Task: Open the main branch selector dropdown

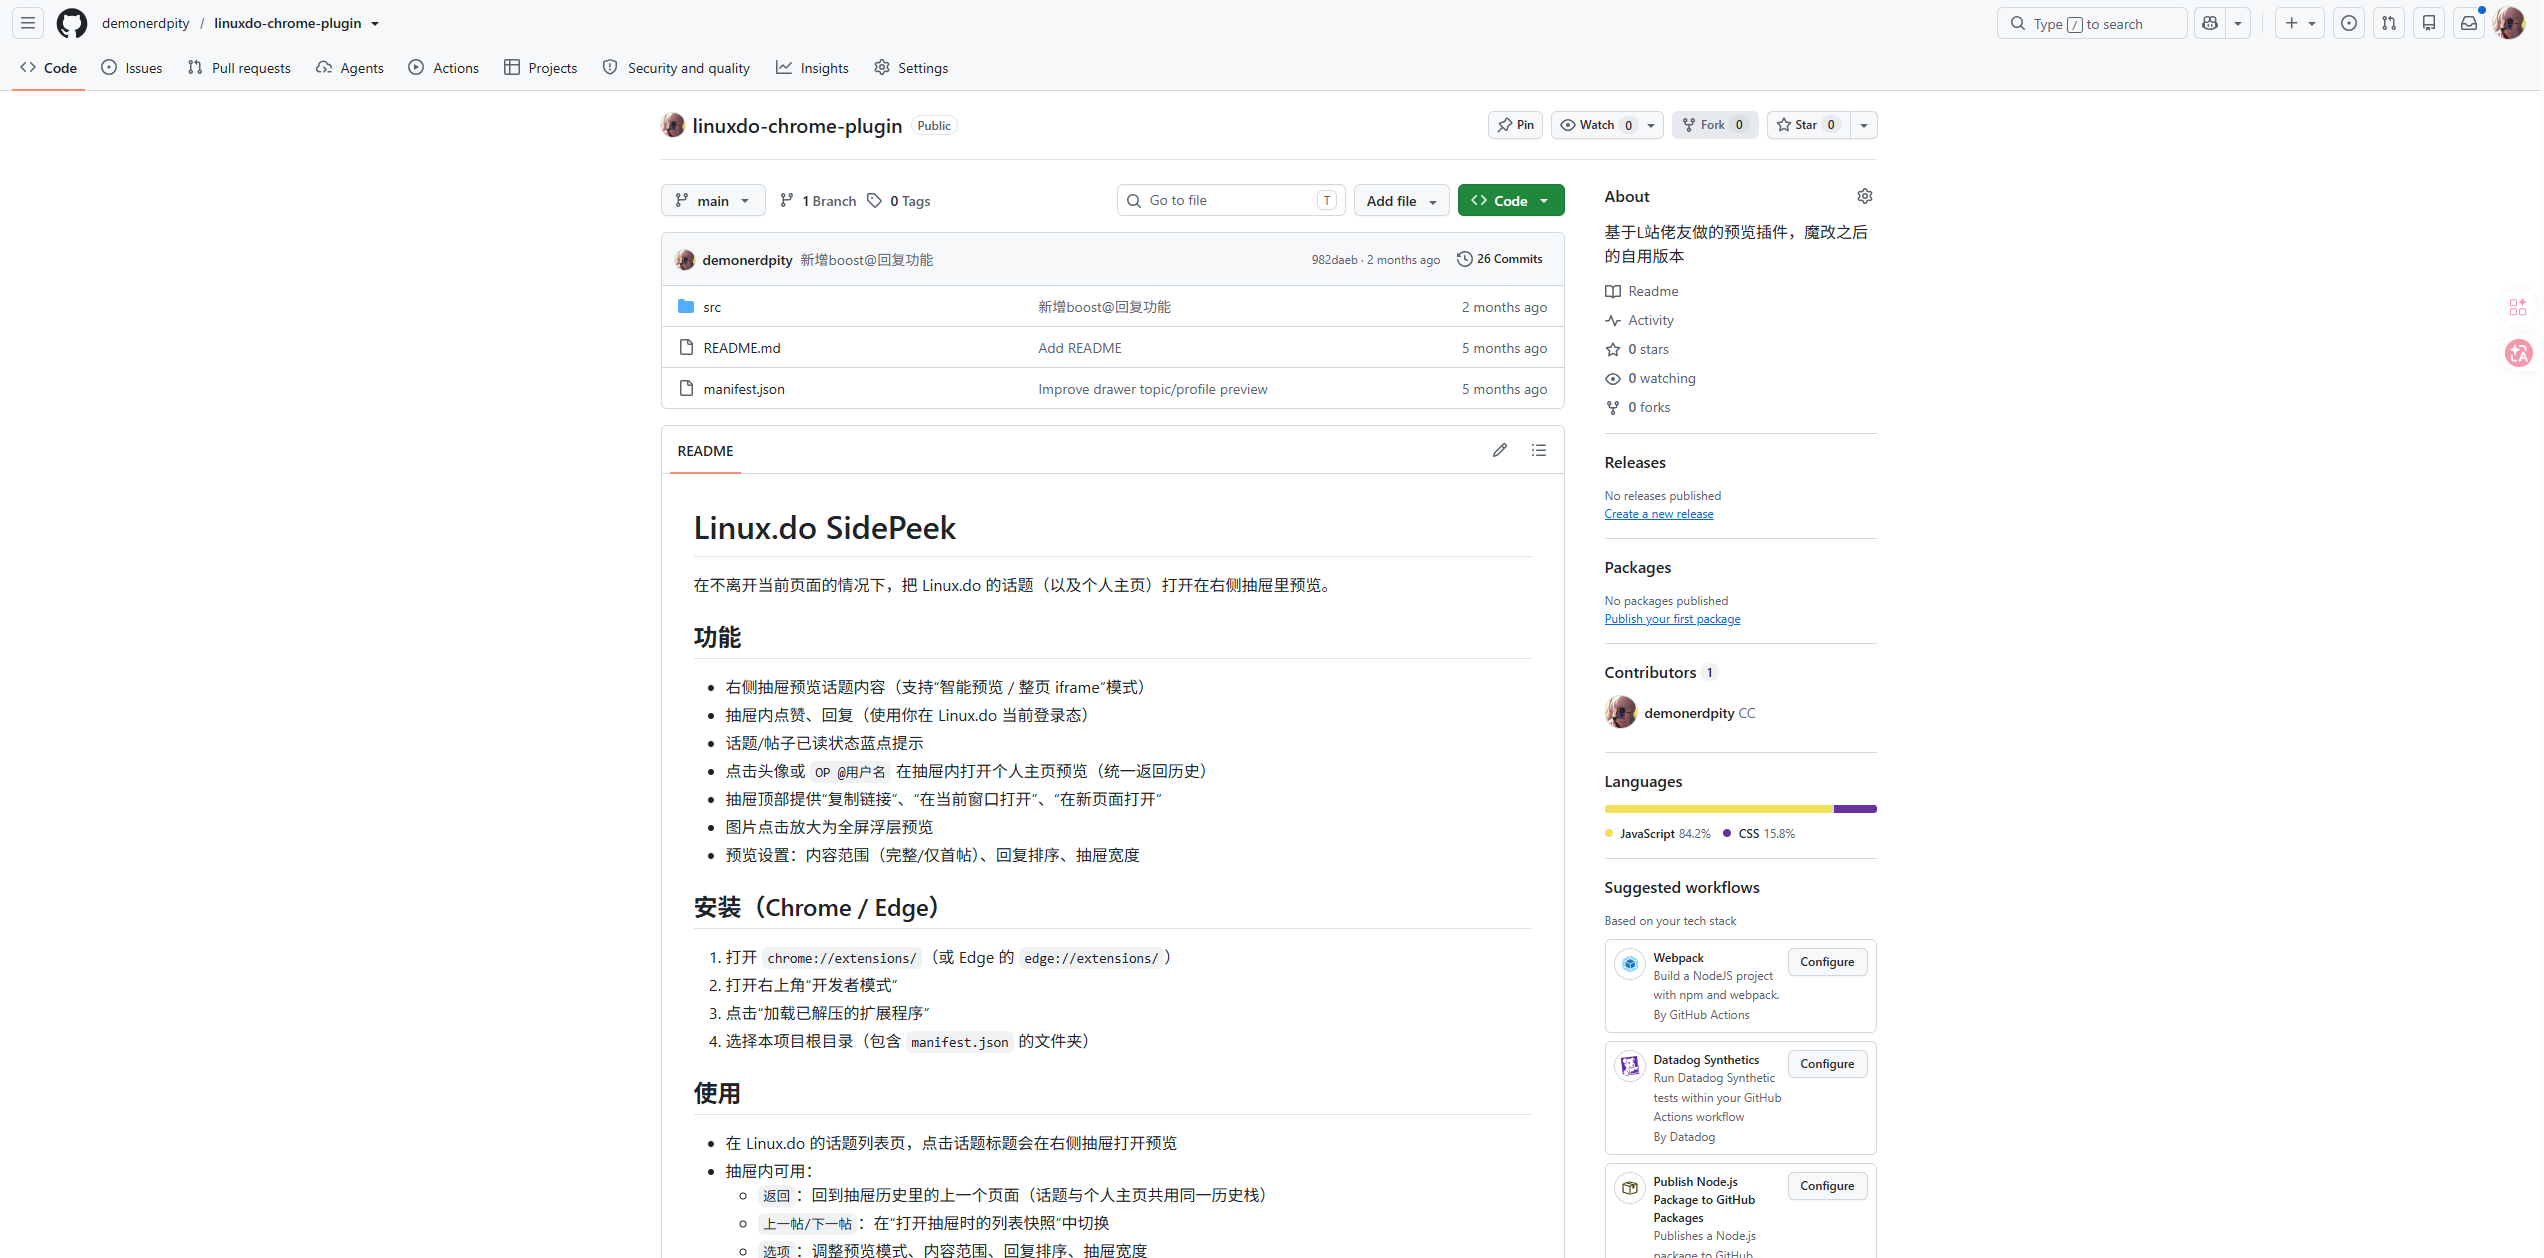Action: click(x=713, y=200)
